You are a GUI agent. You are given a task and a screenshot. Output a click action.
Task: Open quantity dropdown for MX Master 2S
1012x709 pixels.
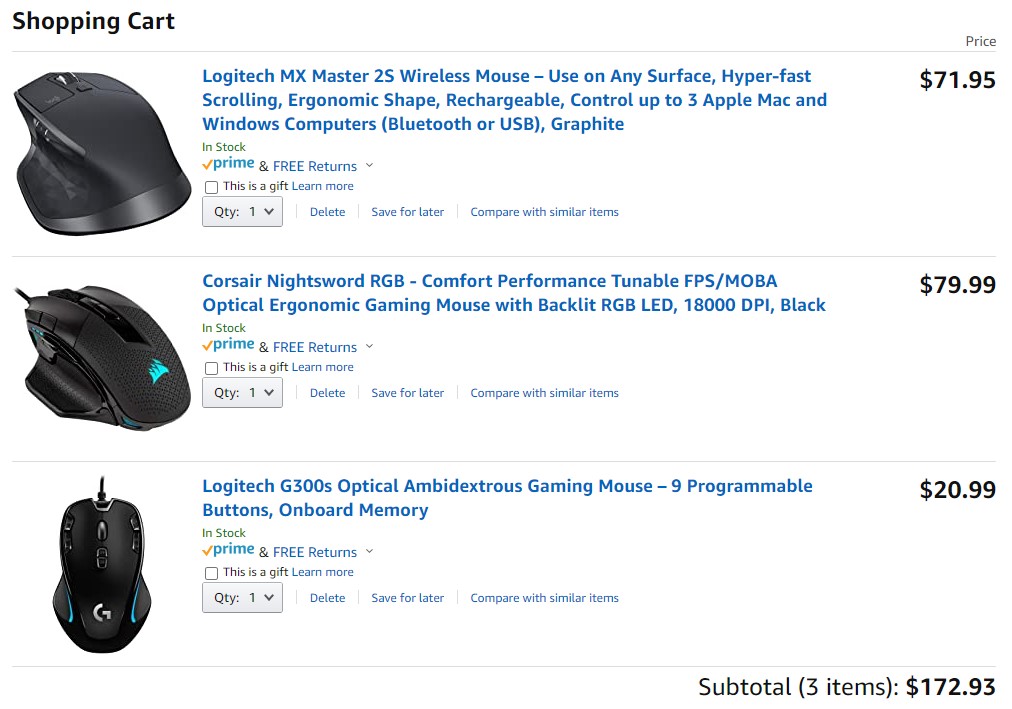242,212
